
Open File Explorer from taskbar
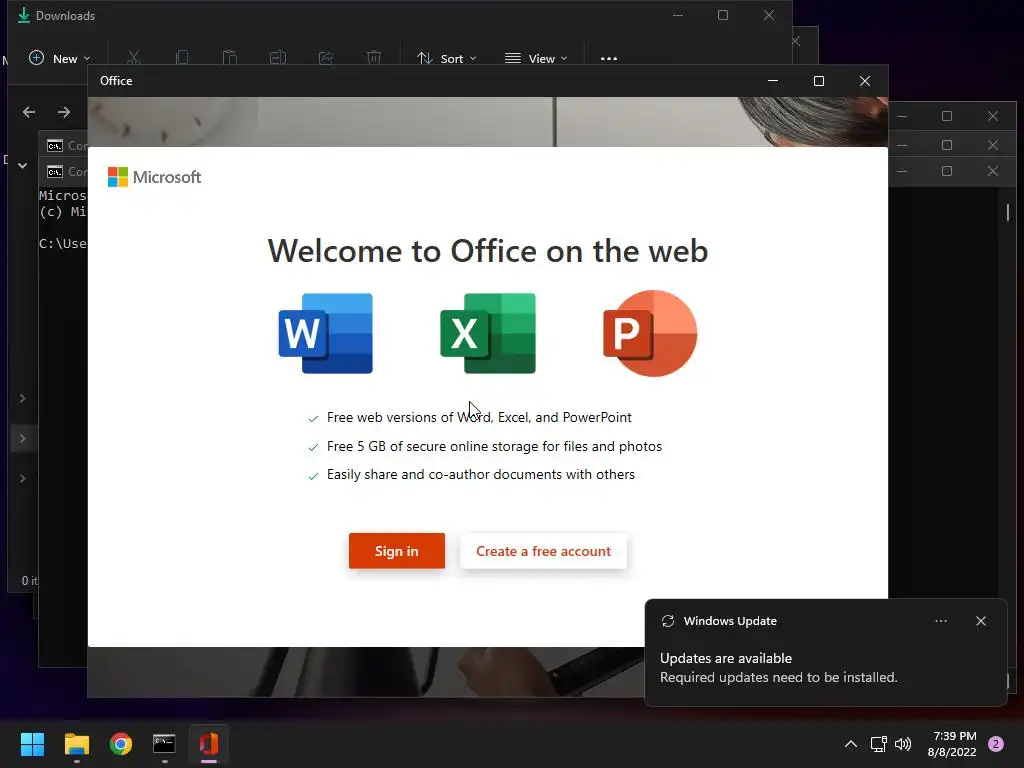[x=77, y=744]
